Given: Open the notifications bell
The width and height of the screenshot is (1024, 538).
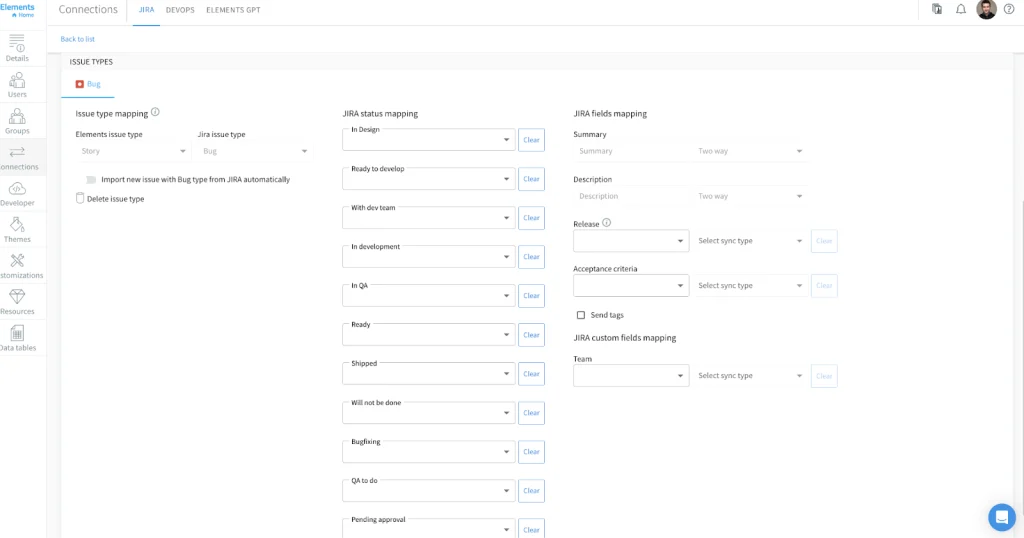Looking at the screenshot, I should click(961, 9).
